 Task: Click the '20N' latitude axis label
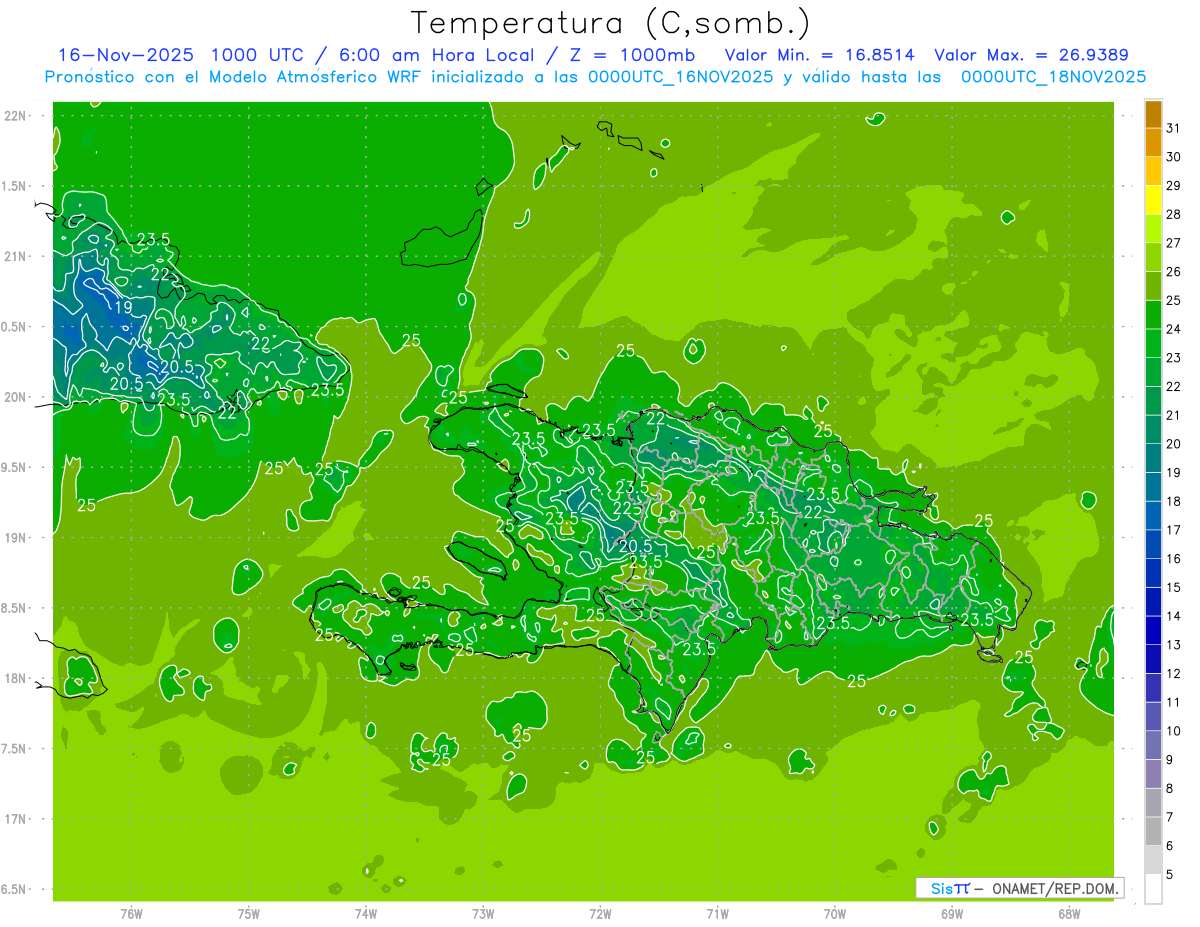[14, 397]
